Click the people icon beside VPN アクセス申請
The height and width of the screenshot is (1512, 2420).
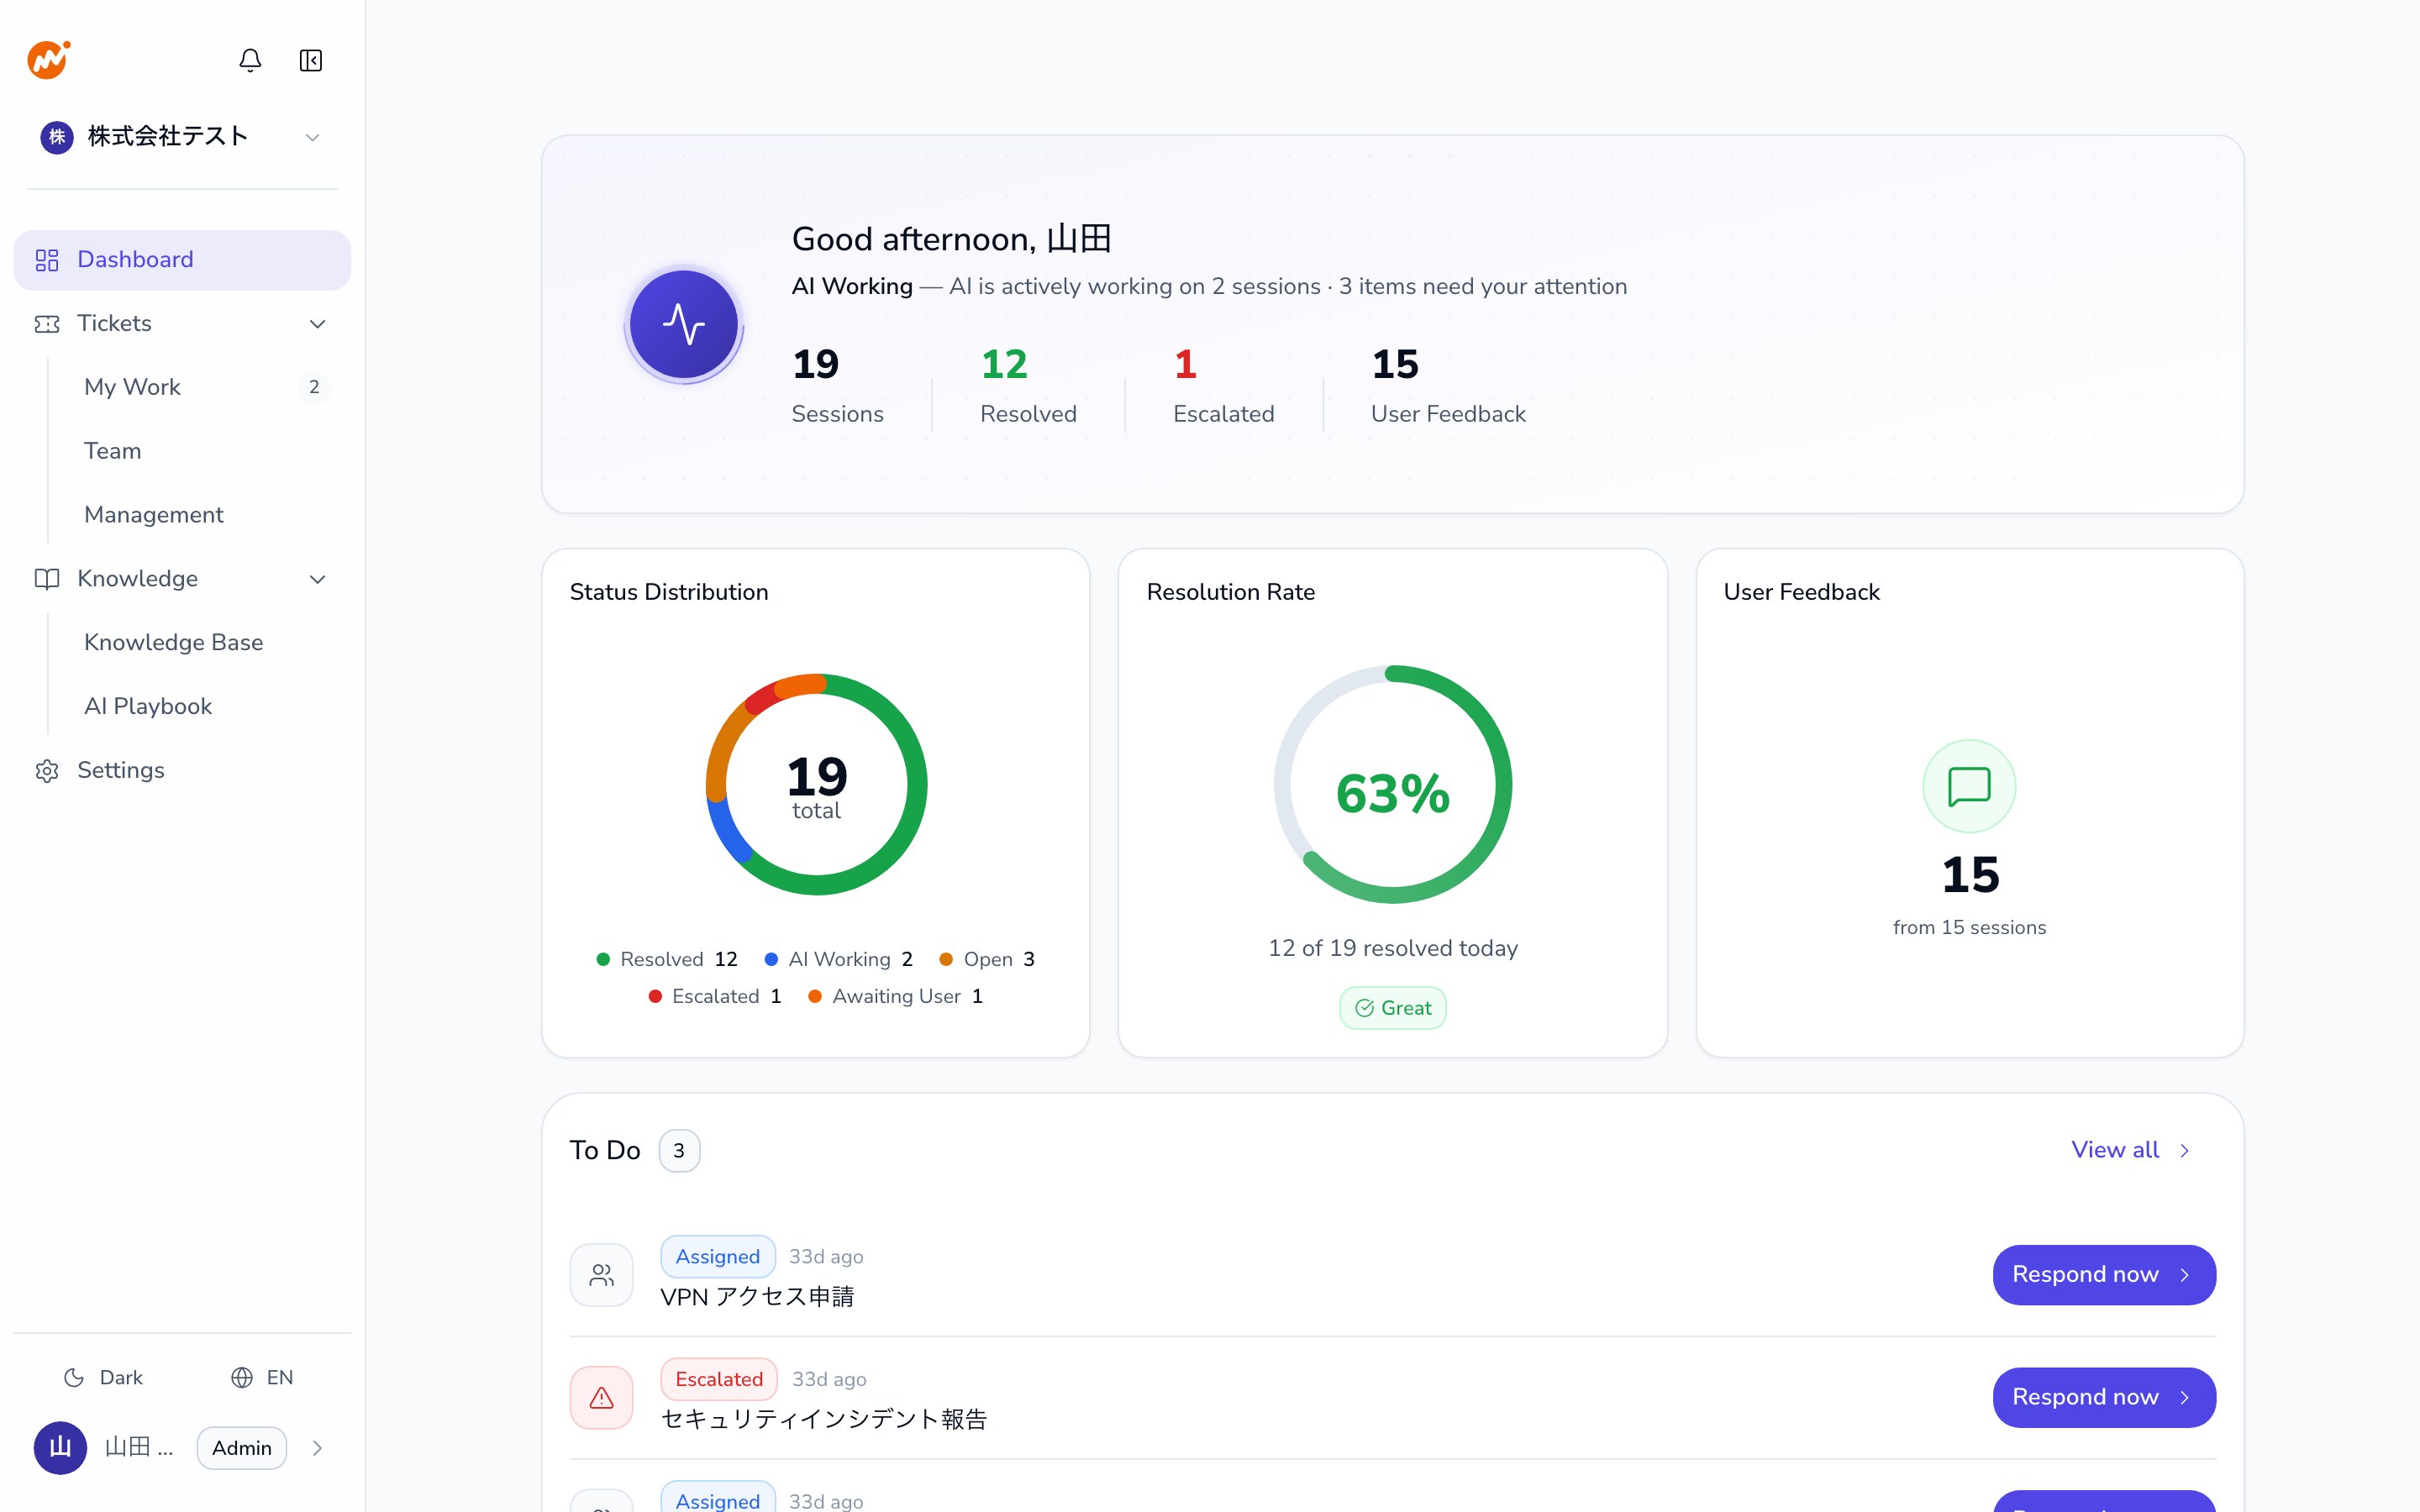click(601, 1275)
